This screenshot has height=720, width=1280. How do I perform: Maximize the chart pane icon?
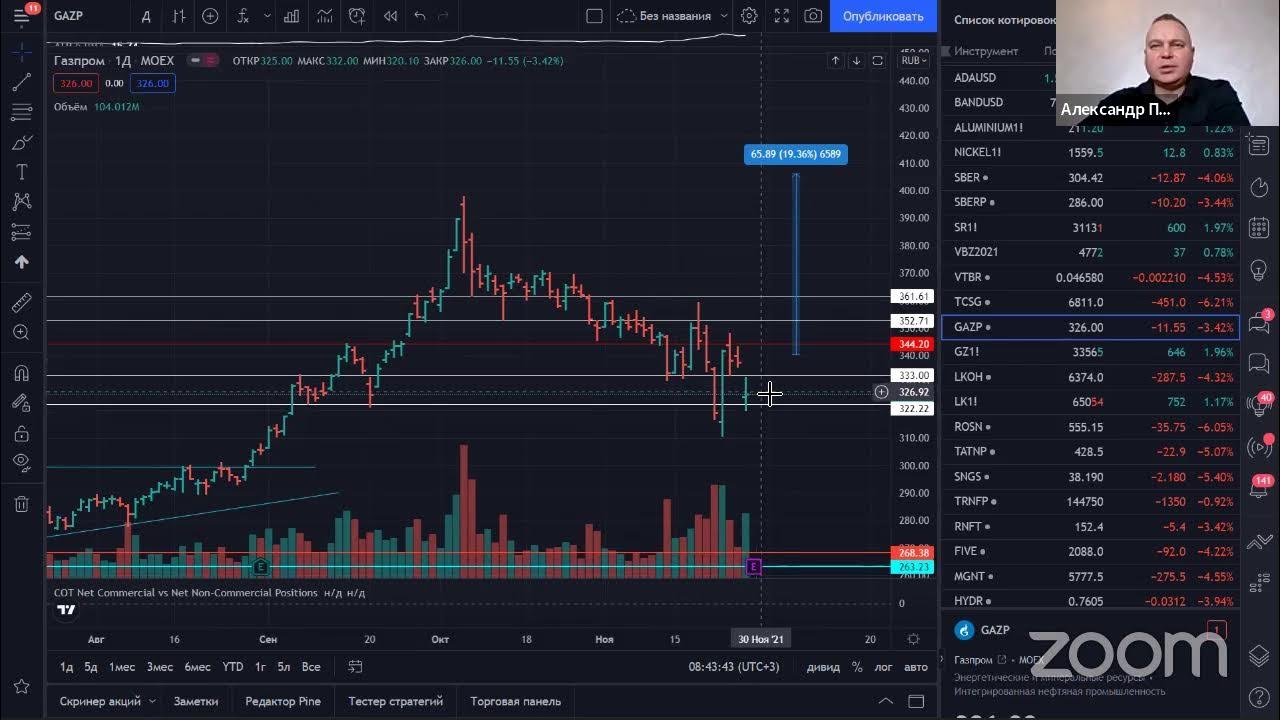point(877,61)
